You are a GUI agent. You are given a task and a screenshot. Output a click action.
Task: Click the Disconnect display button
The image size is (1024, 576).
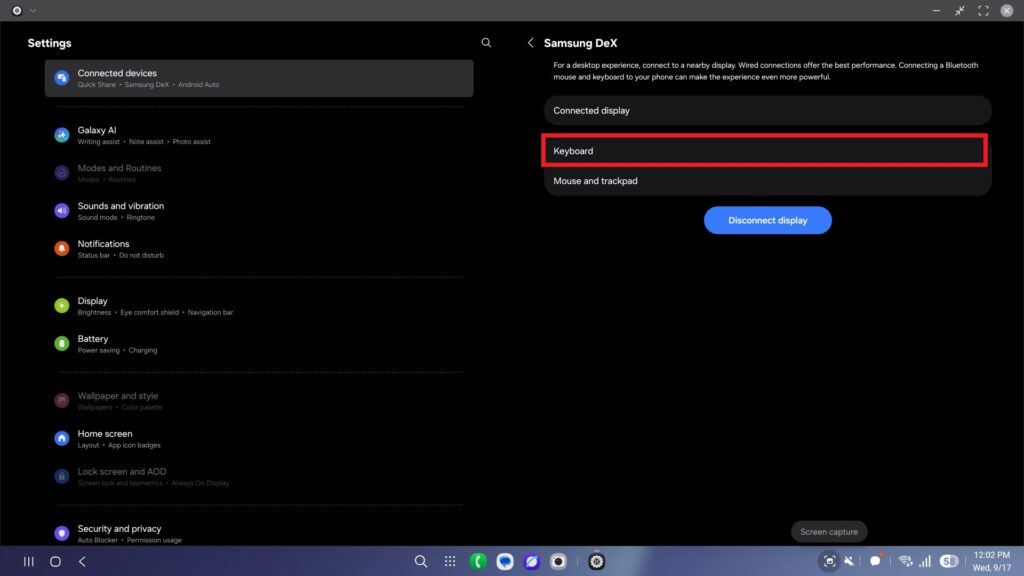coord(767,220)
